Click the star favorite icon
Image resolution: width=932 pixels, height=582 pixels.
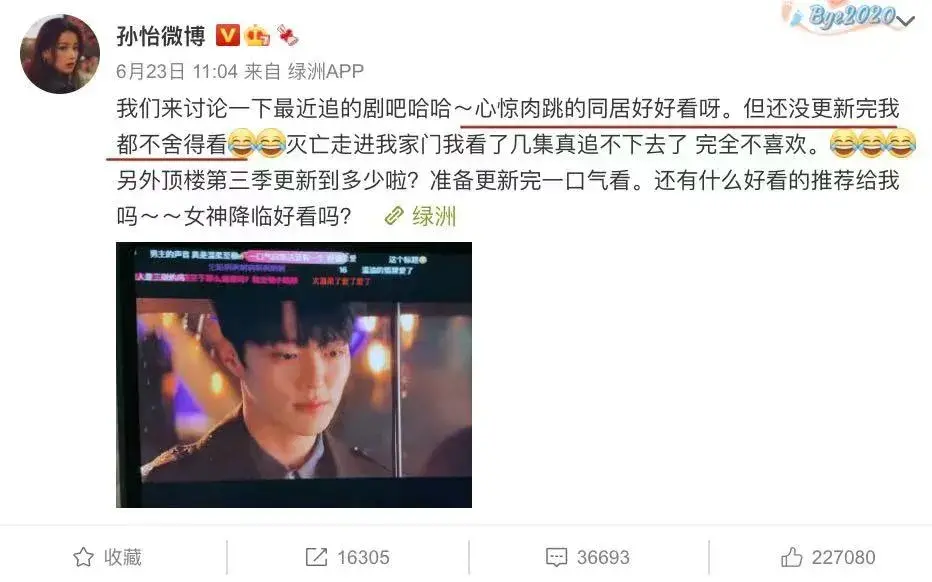pyautogui.click(x=83, y=557)
